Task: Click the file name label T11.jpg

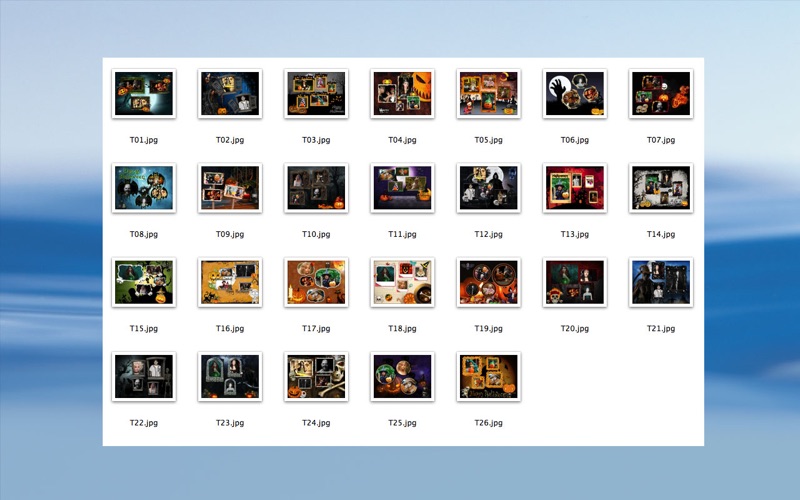Action: click(403, 234)
